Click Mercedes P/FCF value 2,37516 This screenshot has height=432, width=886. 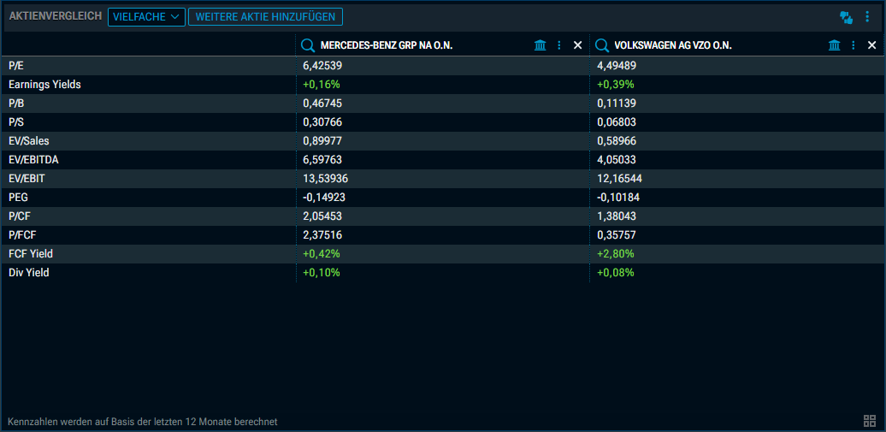click(x=323, y=235)
